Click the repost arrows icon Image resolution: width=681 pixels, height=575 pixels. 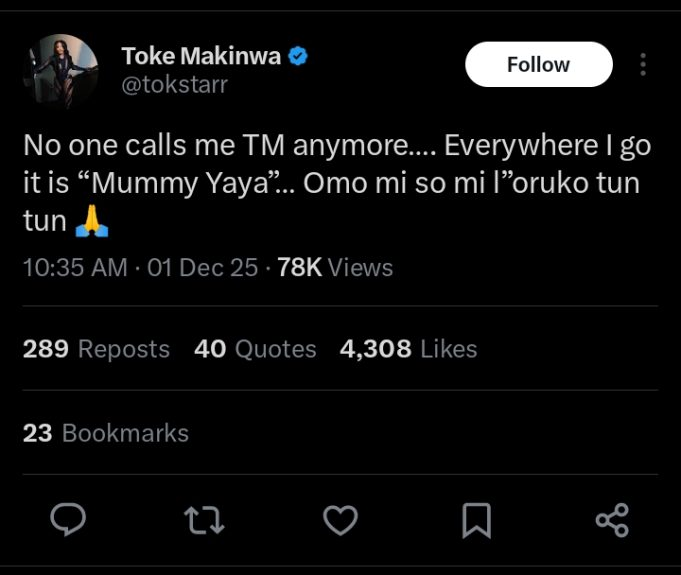204,519
